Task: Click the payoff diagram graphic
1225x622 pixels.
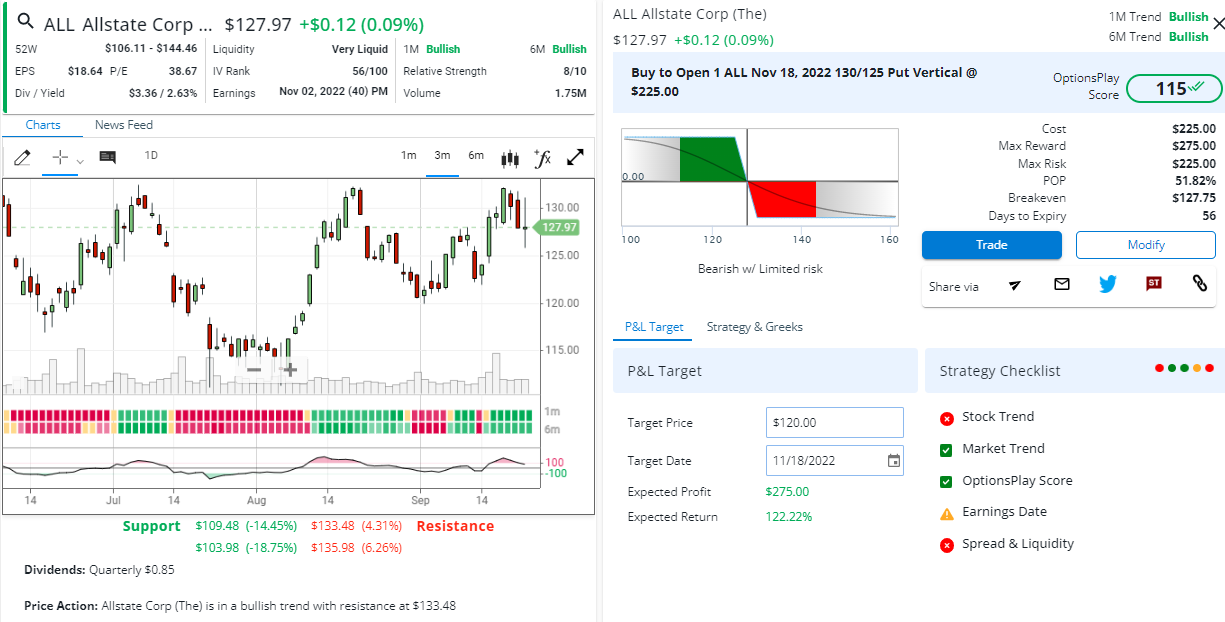Action: 760,177
